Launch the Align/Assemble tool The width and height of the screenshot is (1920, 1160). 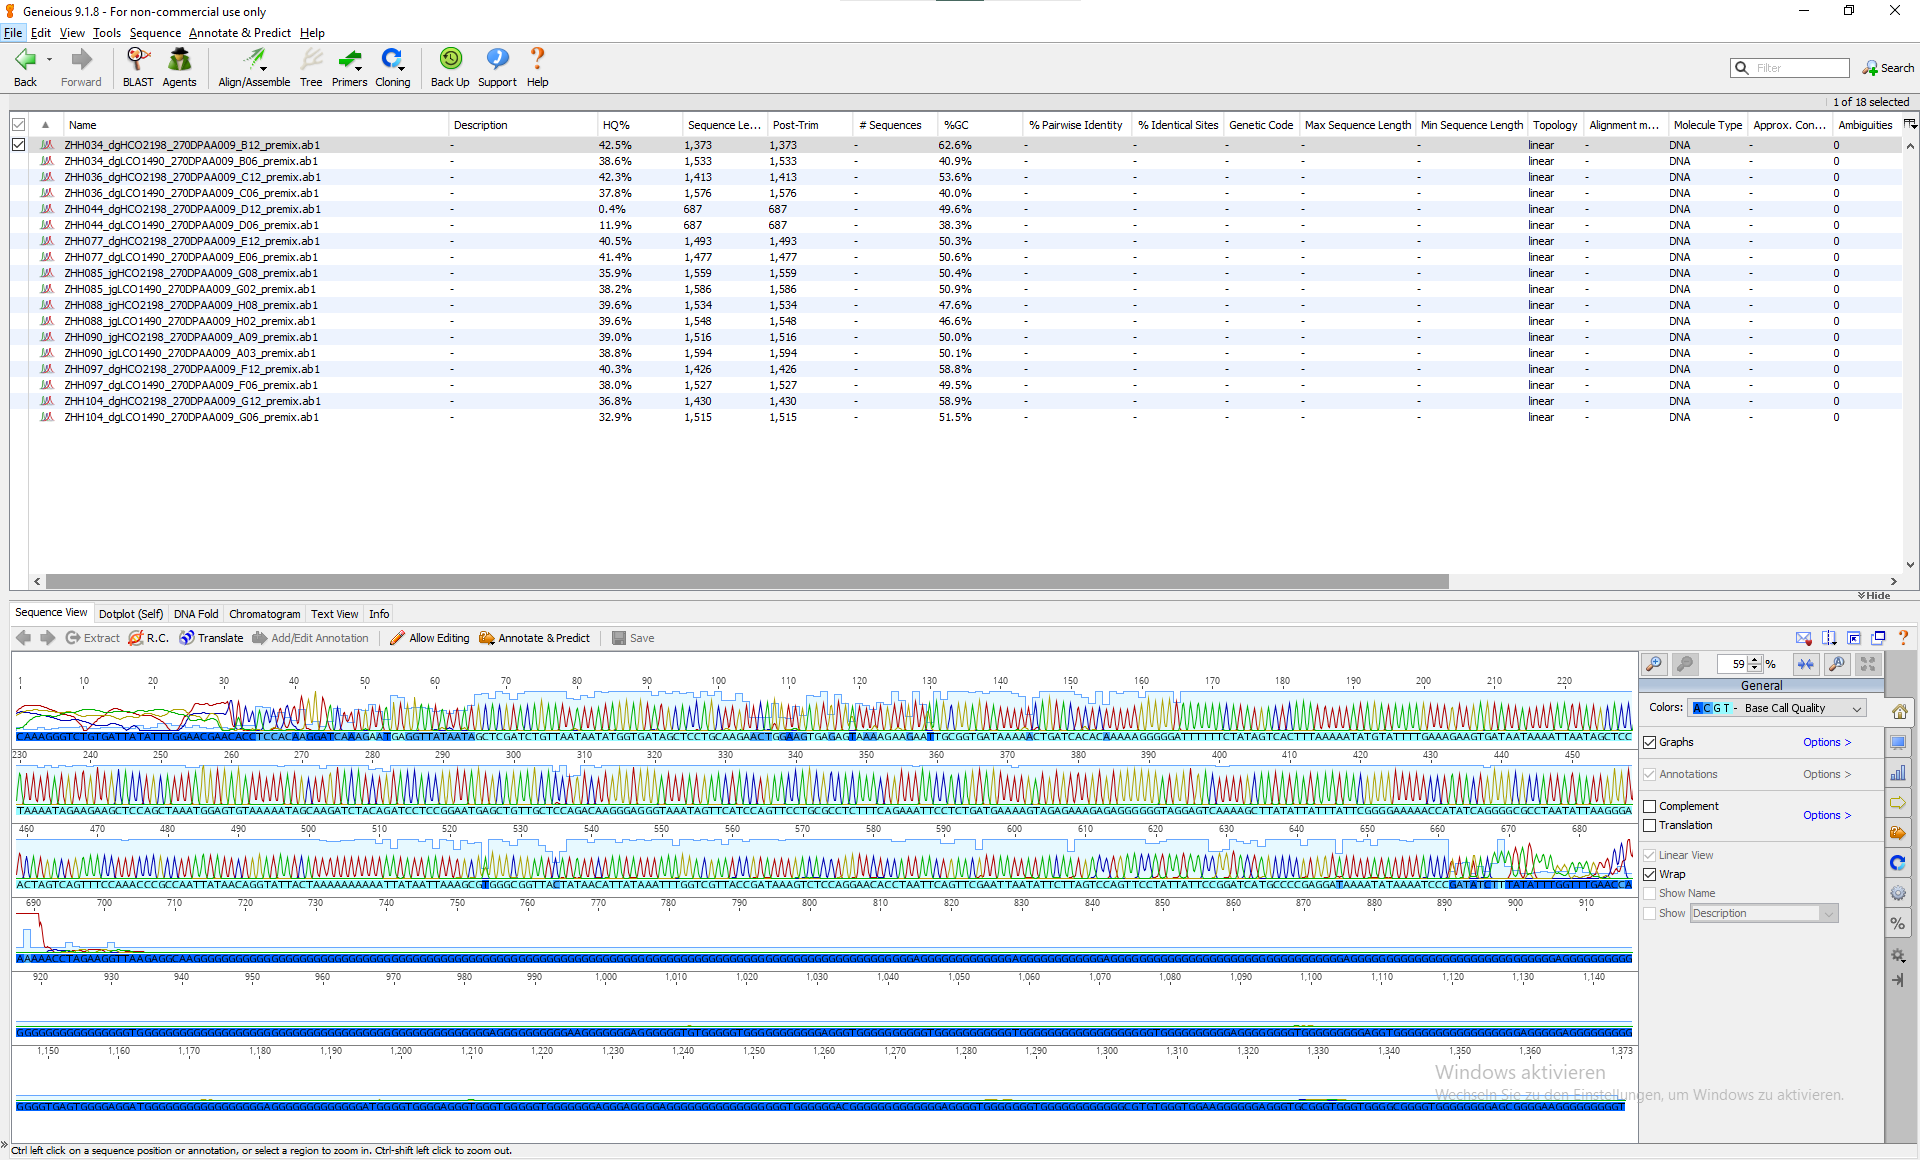[254, 67]
